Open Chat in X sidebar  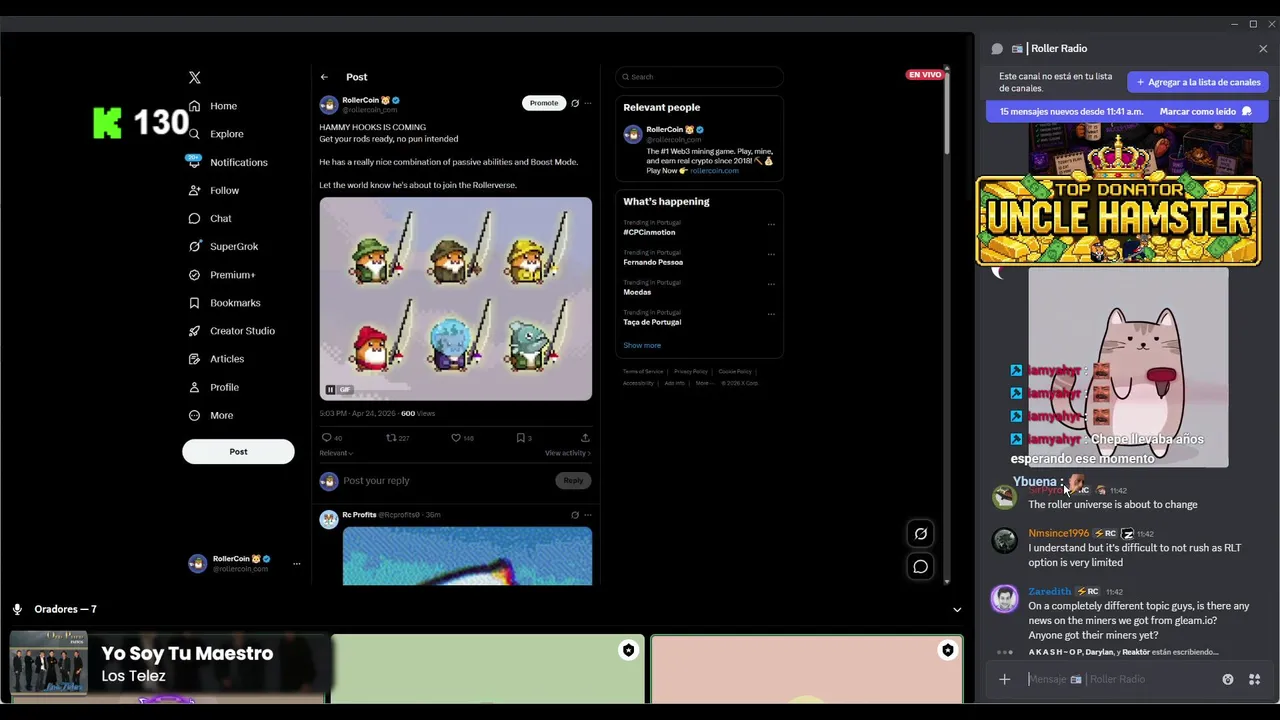tap(211, 218)
